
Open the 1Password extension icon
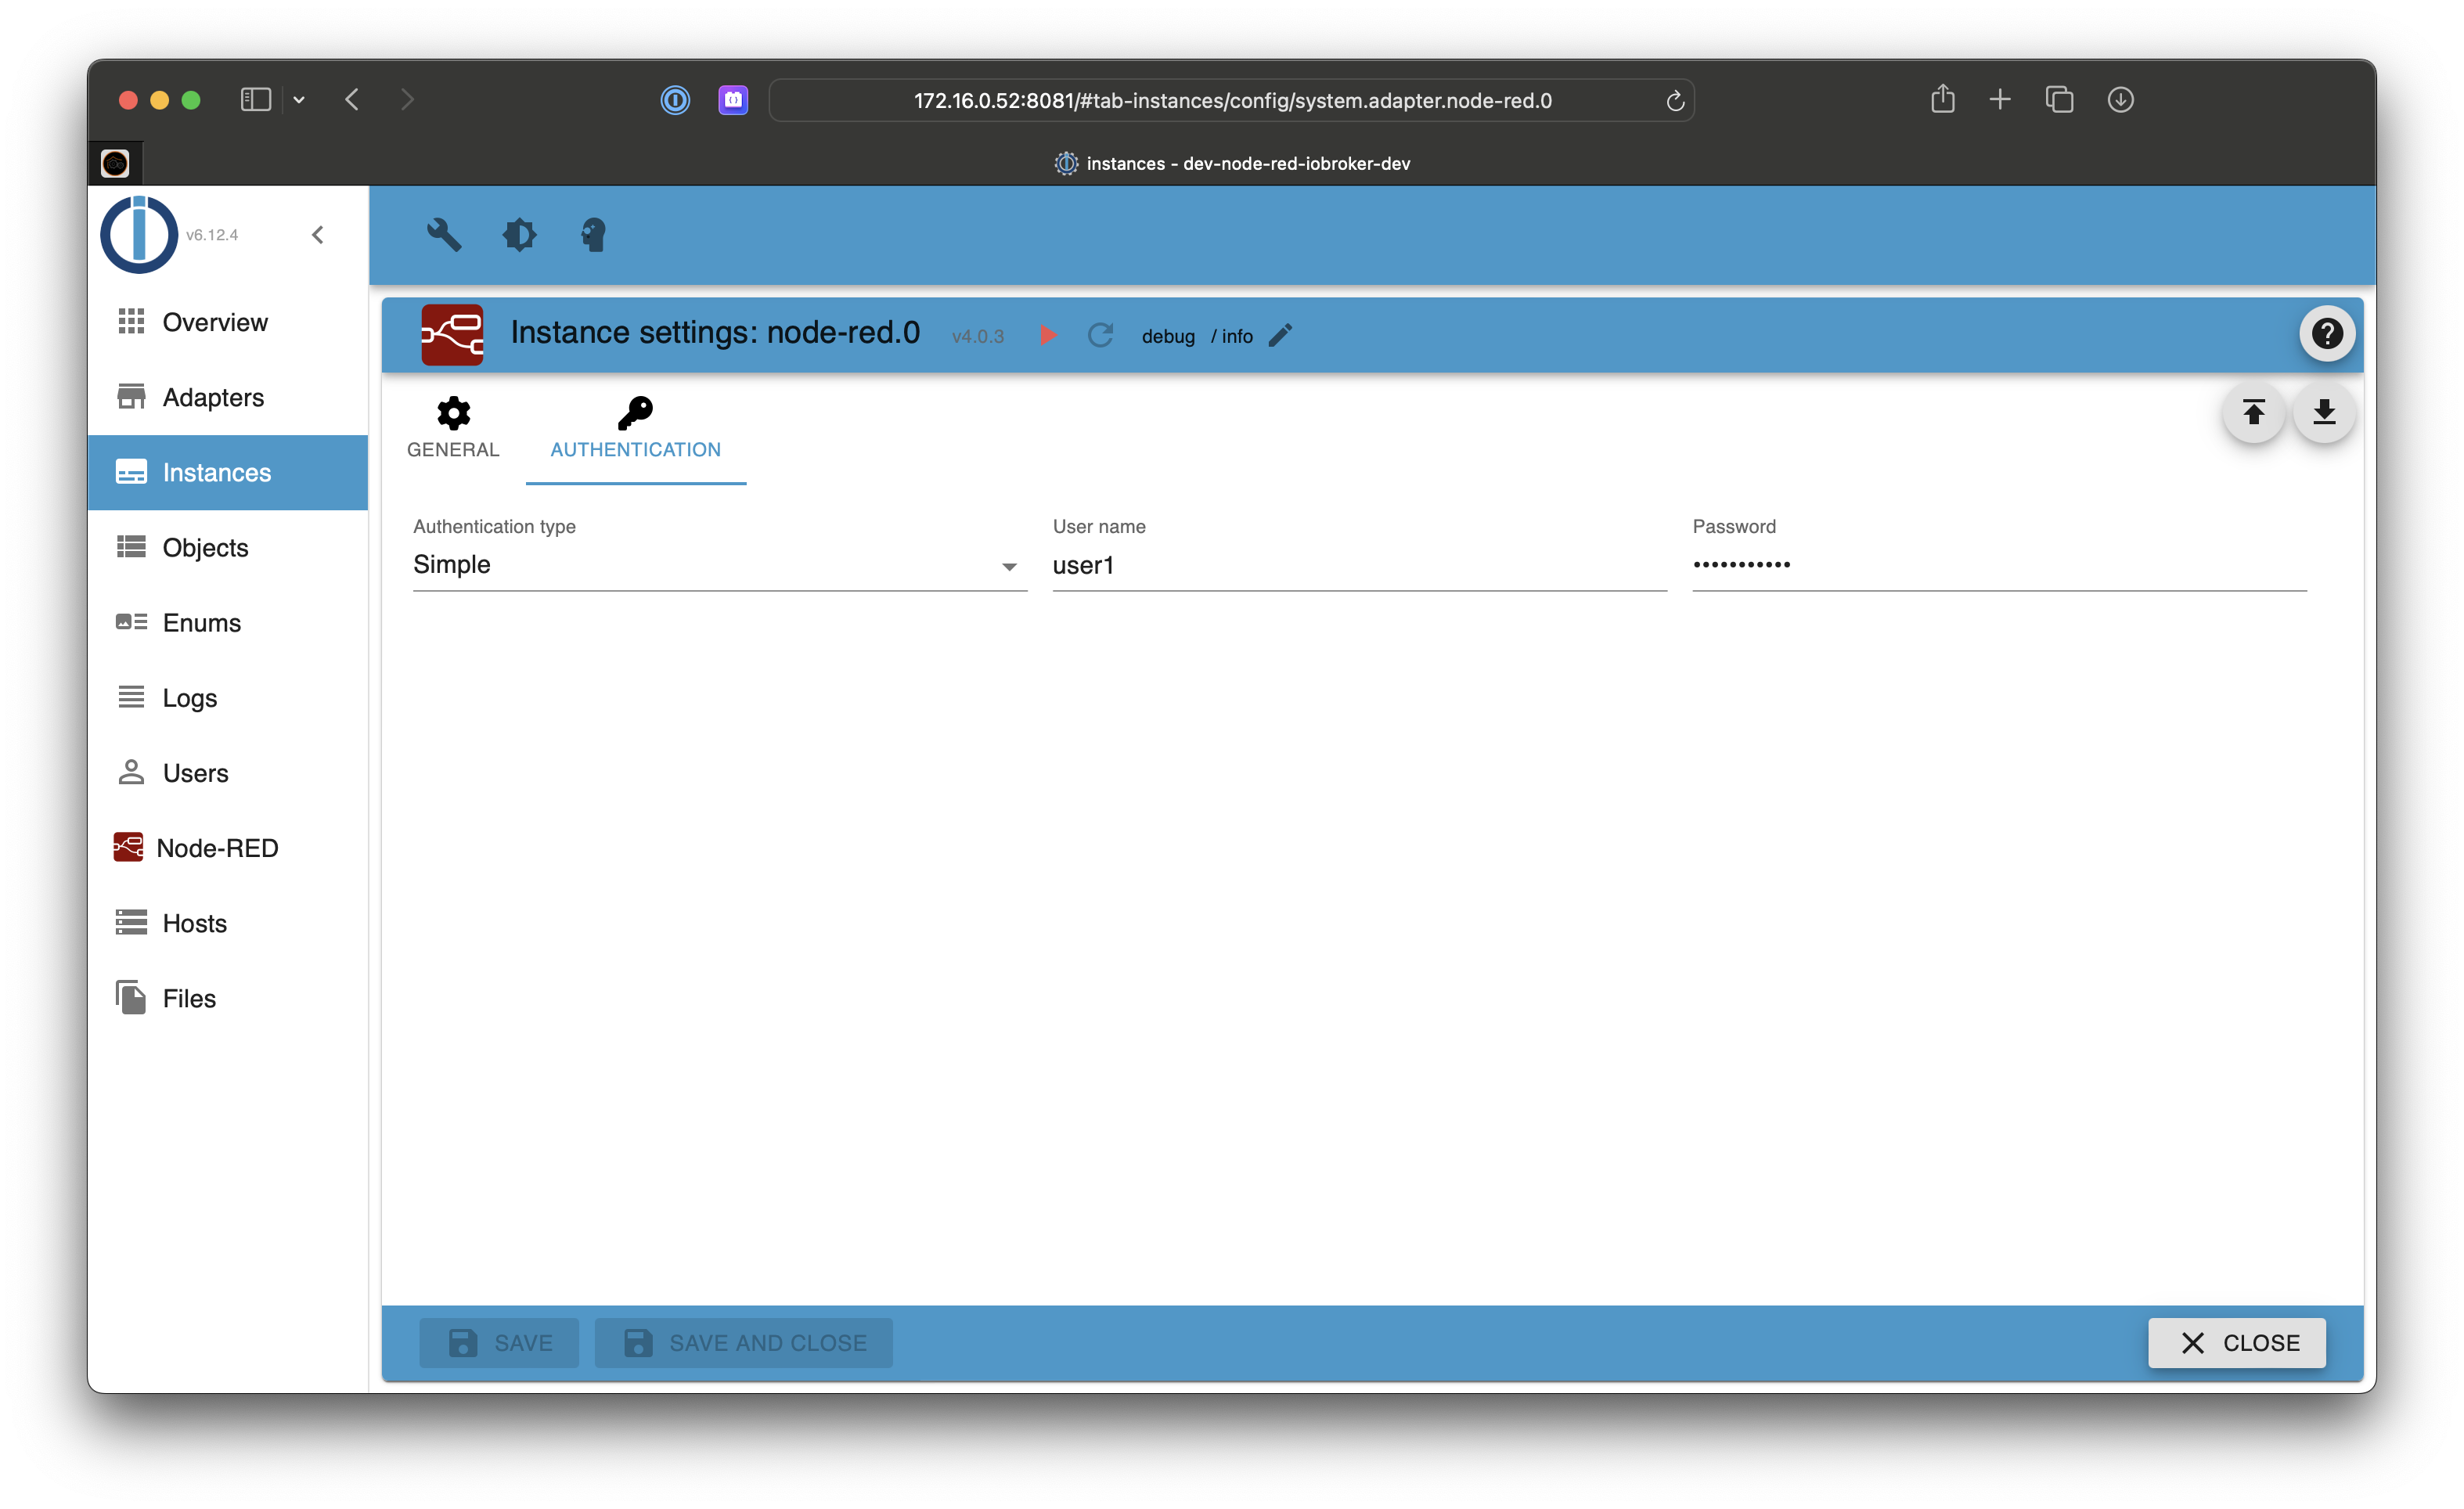(x=675, y=100)
